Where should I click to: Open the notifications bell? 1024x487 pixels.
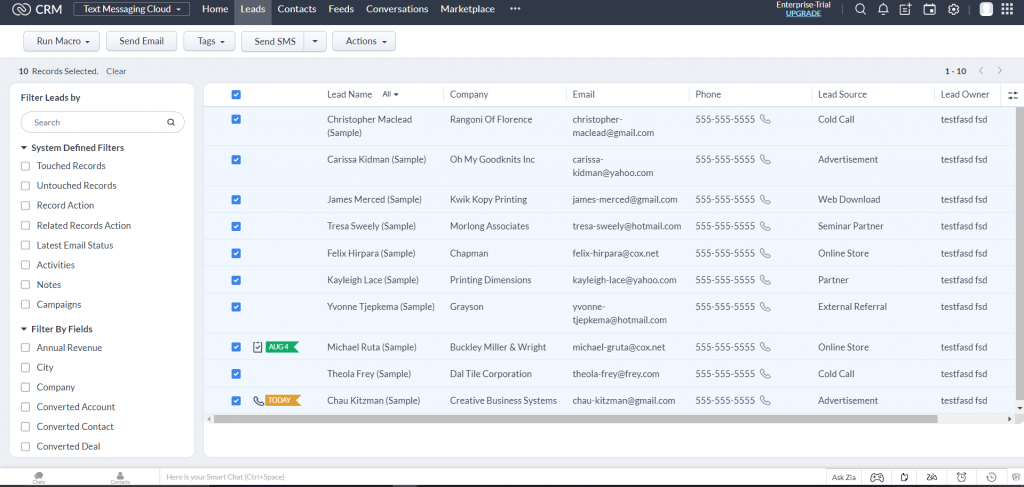883,9
